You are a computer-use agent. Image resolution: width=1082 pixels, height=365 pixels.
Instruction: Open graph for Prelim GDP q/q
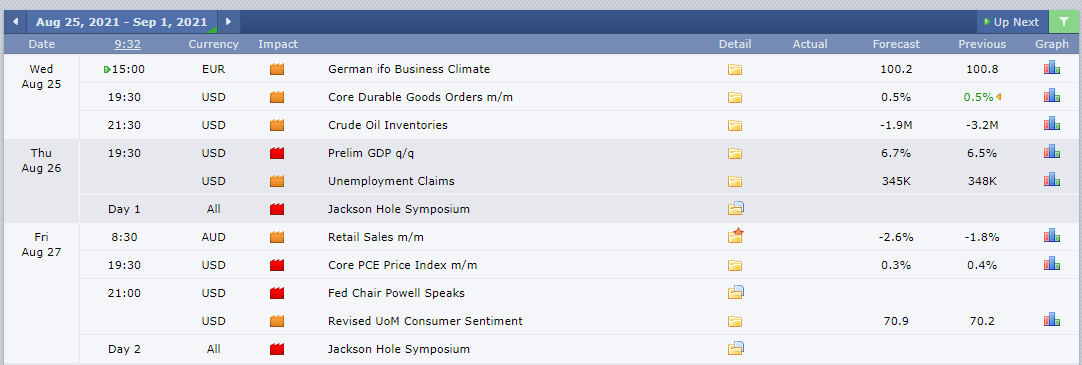tap(1051, 151)
